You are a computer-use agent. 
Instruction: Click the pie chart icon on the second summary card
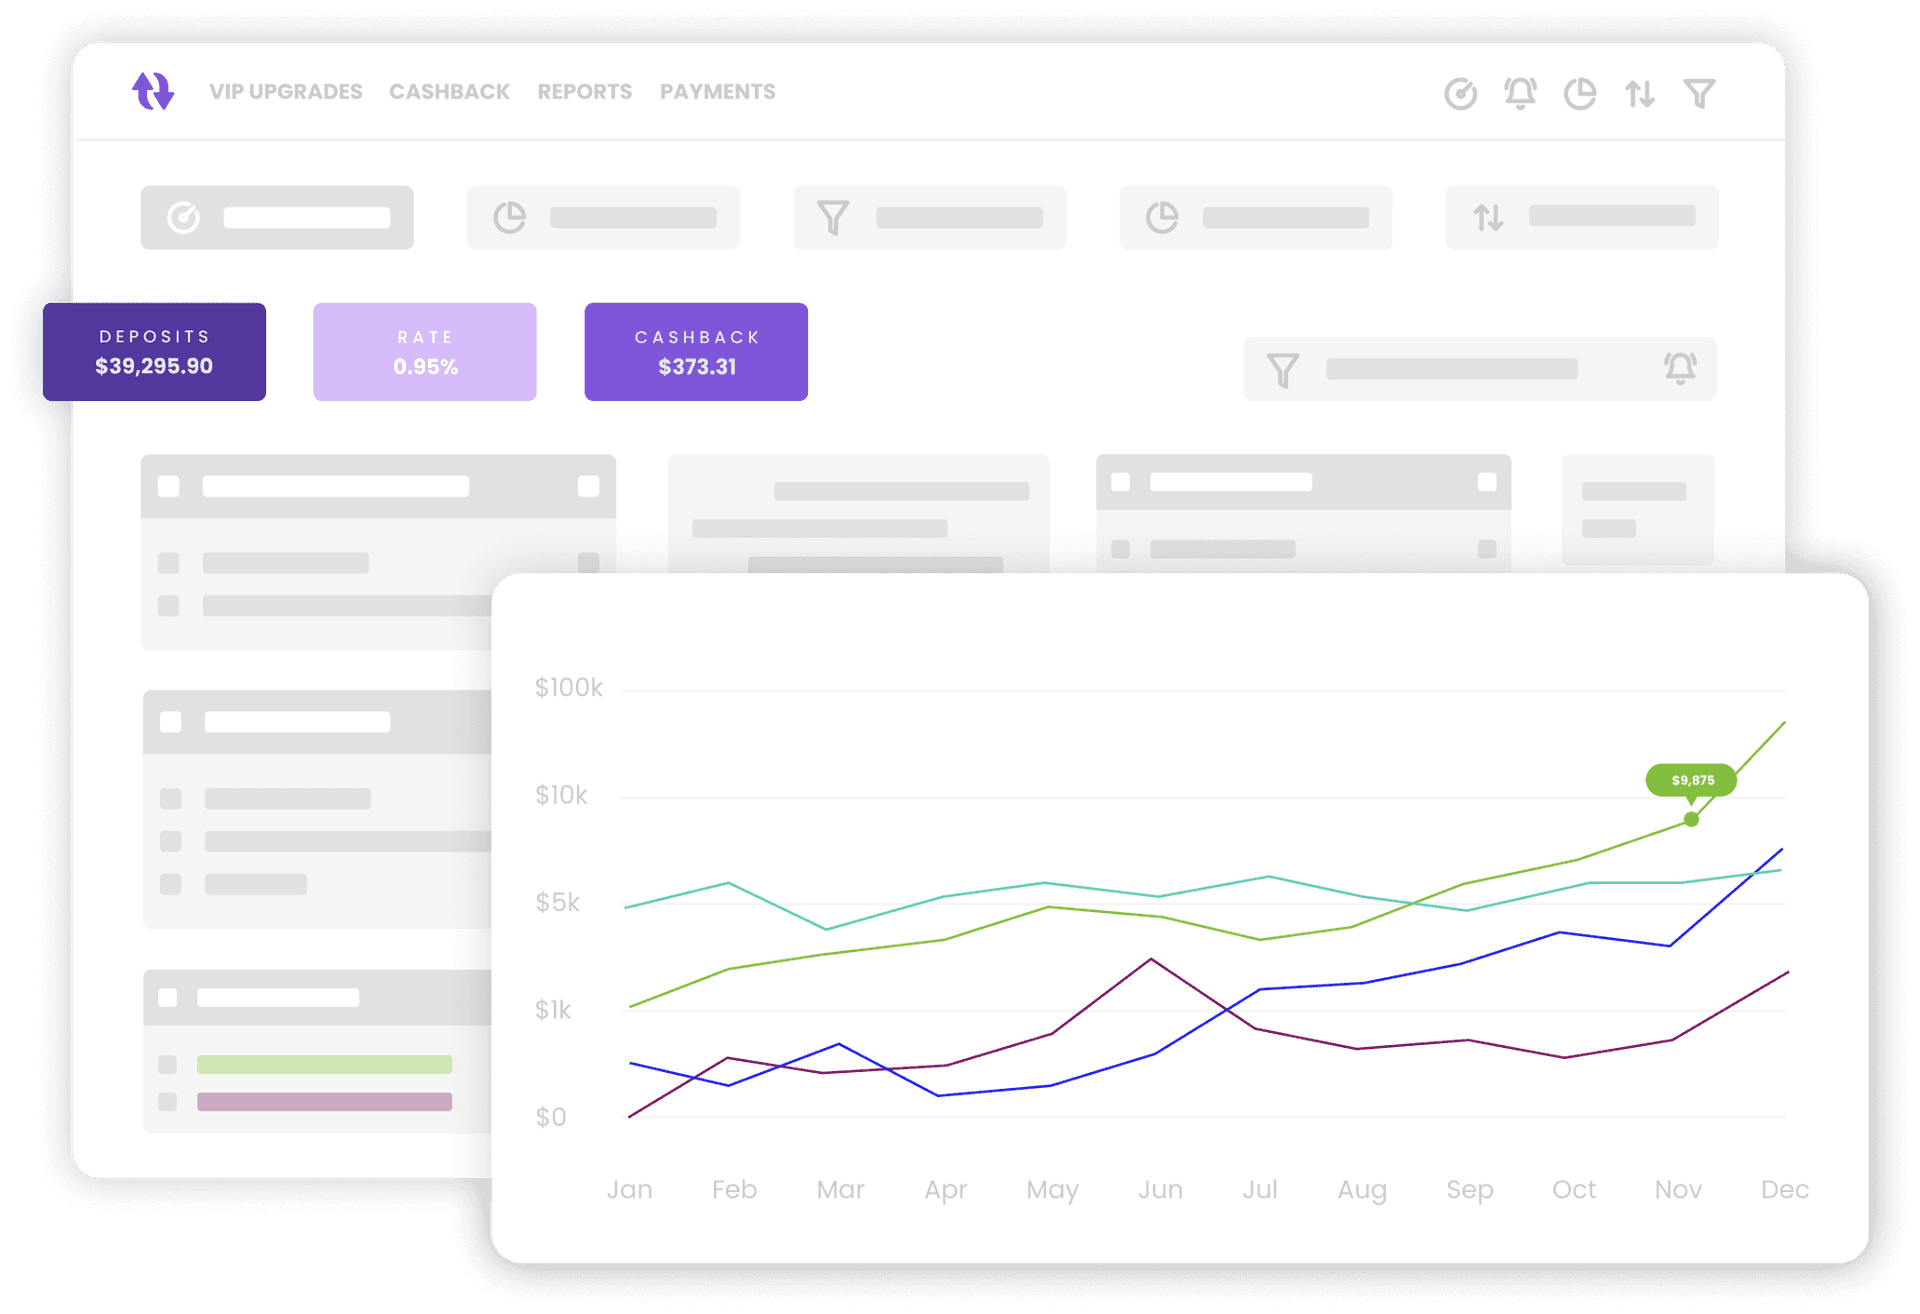tap(512, 217)
